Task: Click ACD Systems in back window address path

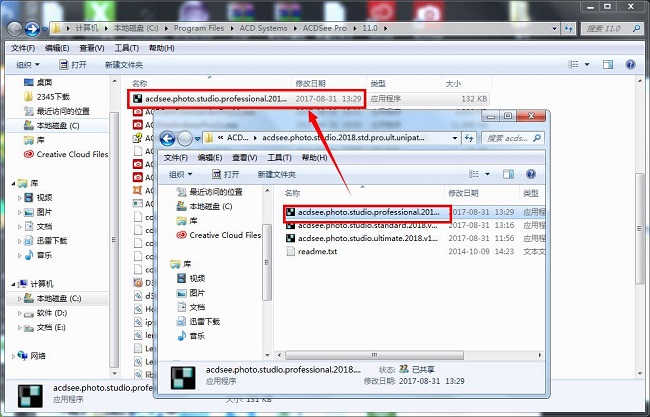Action: (263, 28)
